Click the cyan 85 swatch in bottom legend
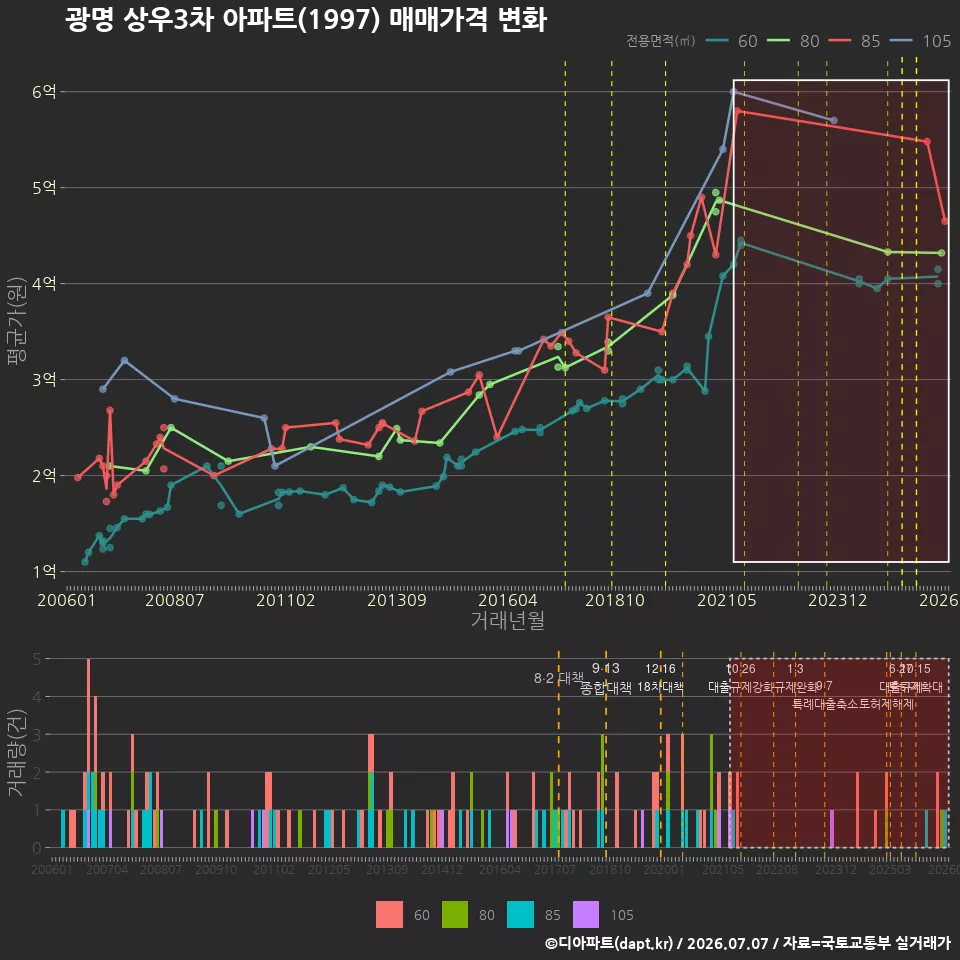Screen dimensions: 960x960 (520, 915)
